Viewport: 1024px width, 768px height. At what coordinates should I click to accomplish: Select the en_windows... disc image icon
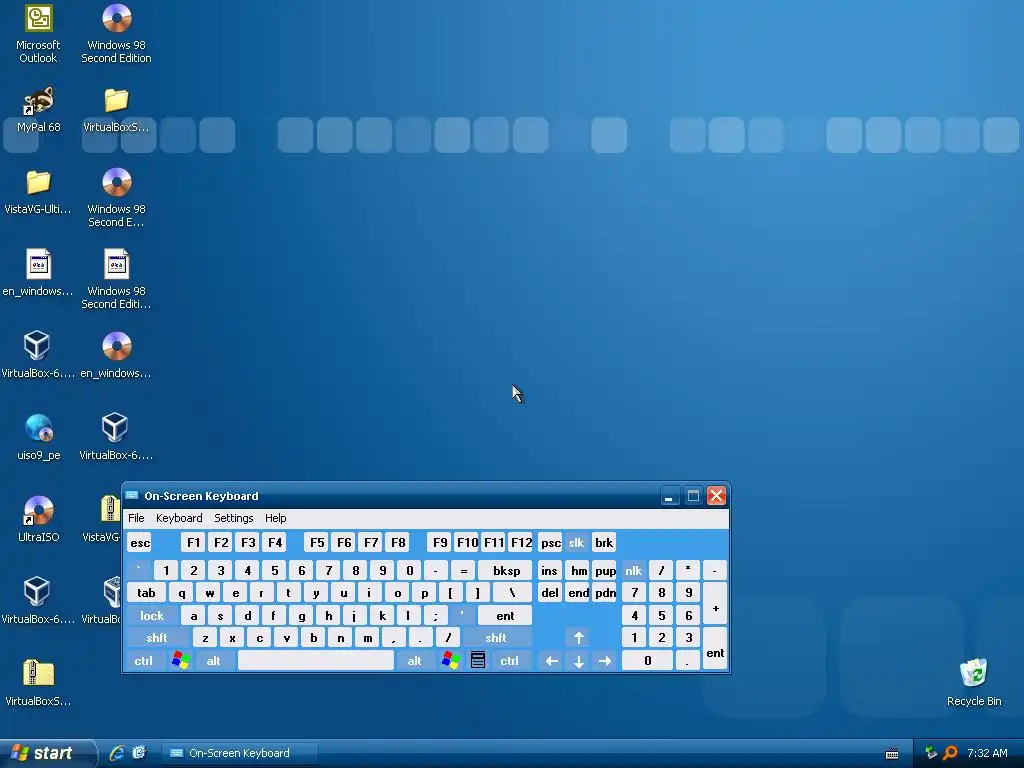click(x=116, y=356)
